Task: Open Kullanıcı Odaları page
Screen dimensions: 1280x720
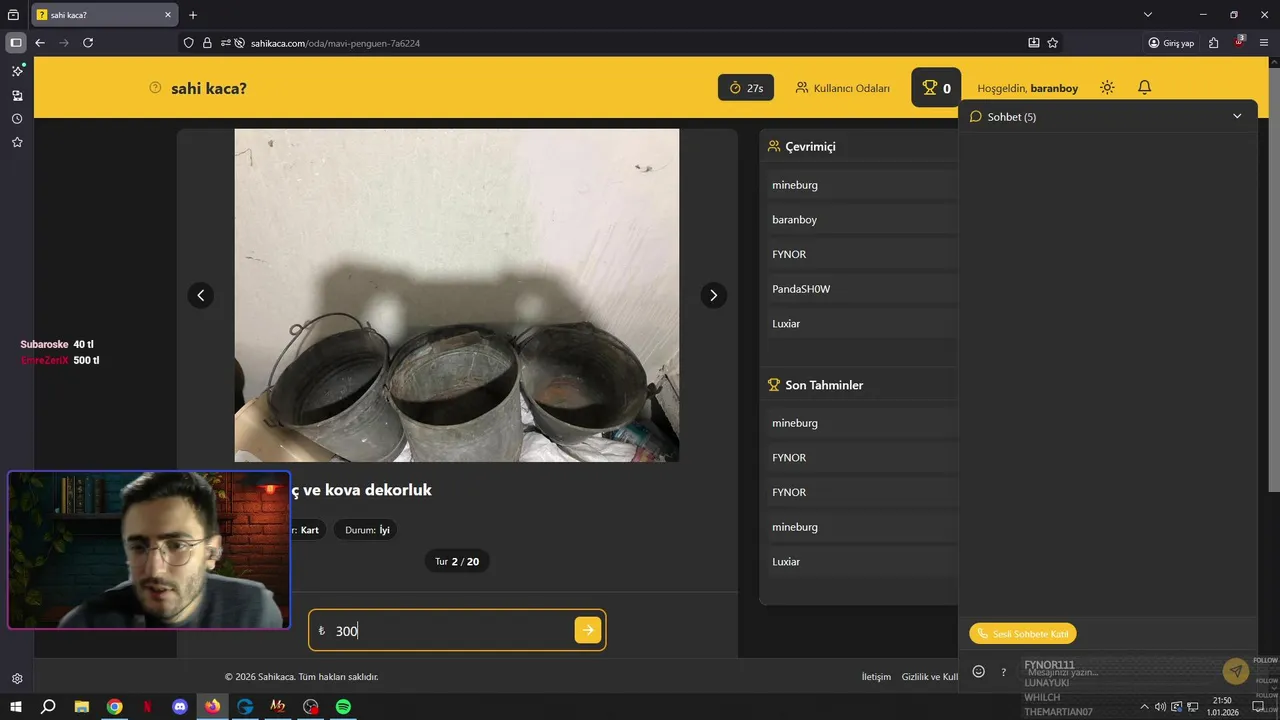Action: (842, 88)
